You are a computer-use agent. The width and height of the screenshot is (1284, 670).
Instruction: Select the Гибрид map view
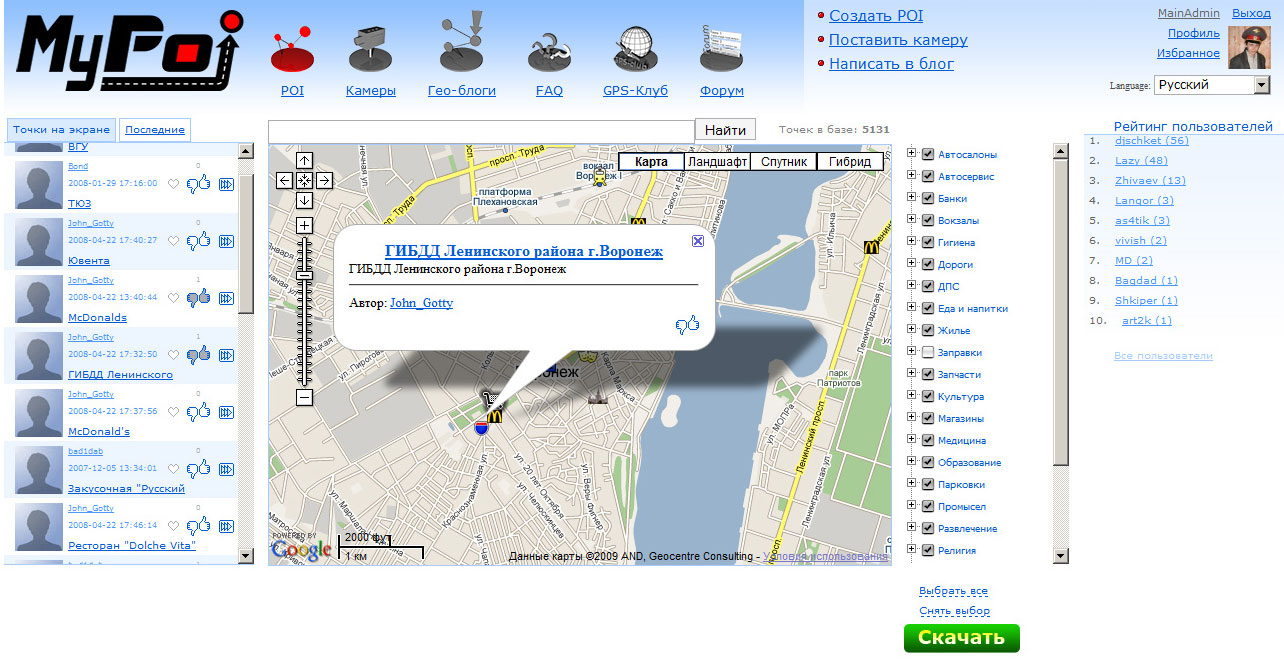(x=850, y=162)
